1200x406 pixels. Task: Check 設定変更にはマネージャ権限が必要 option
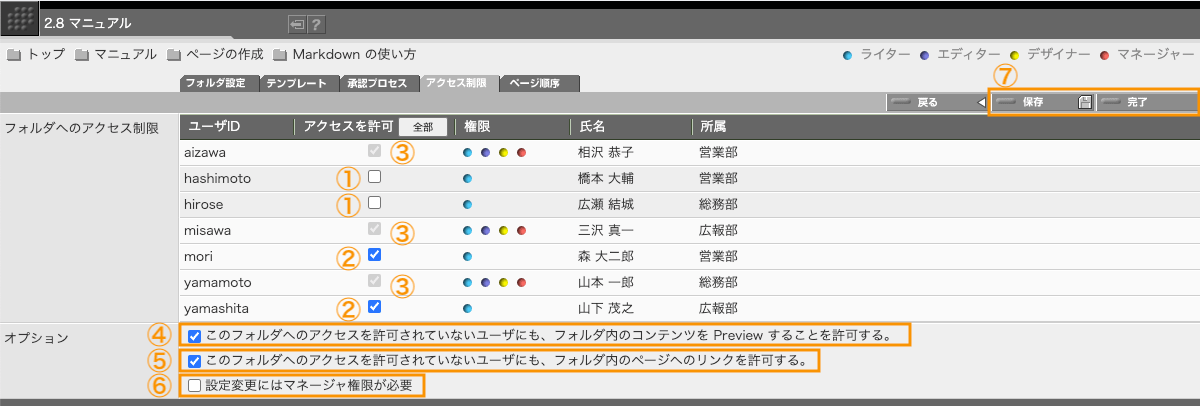pyautogui.click(x=194, y=385)
